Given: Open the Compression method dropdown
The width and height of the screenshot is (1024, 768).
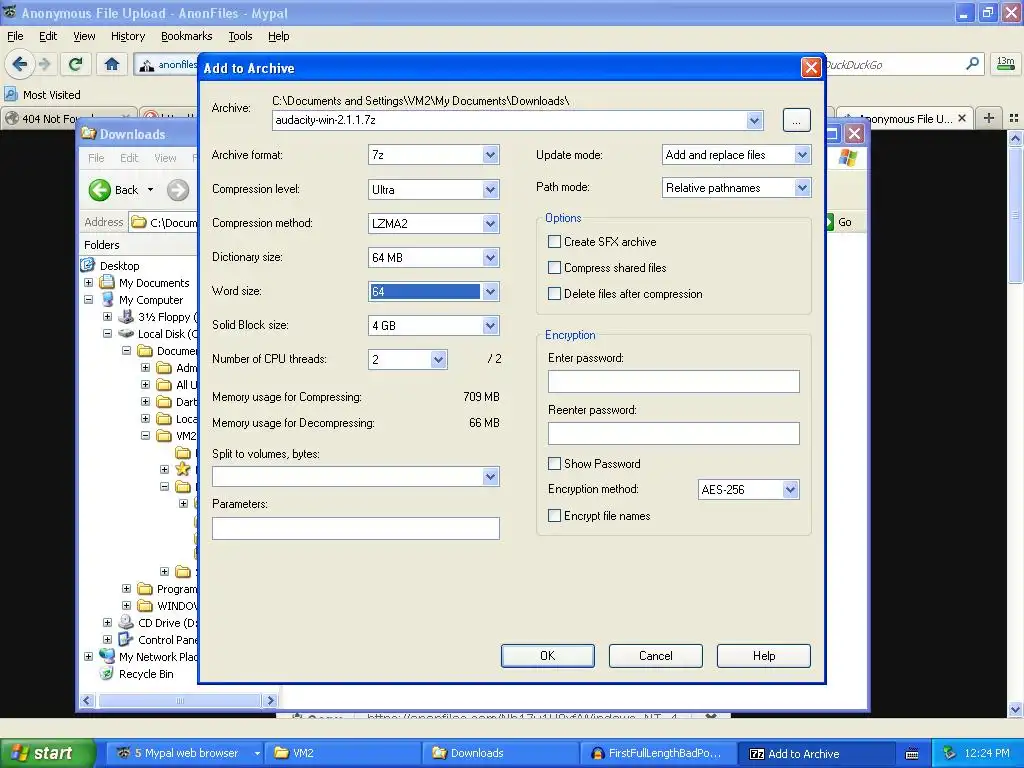Looking at the screenshot, I should pos(490,223).
